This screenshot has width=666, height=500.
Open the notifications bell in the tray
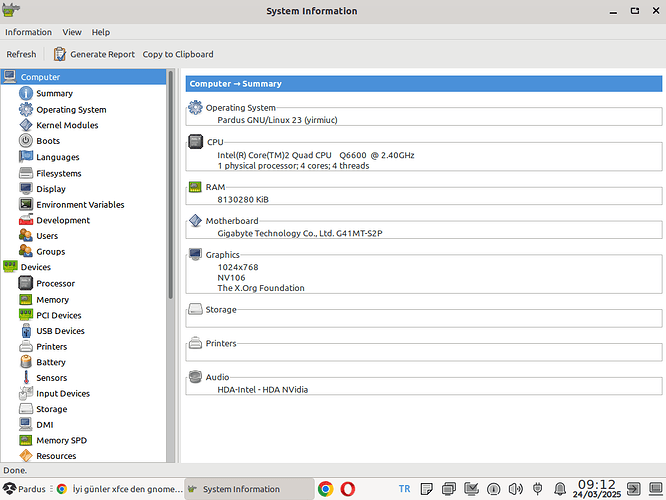click(560, 489)
